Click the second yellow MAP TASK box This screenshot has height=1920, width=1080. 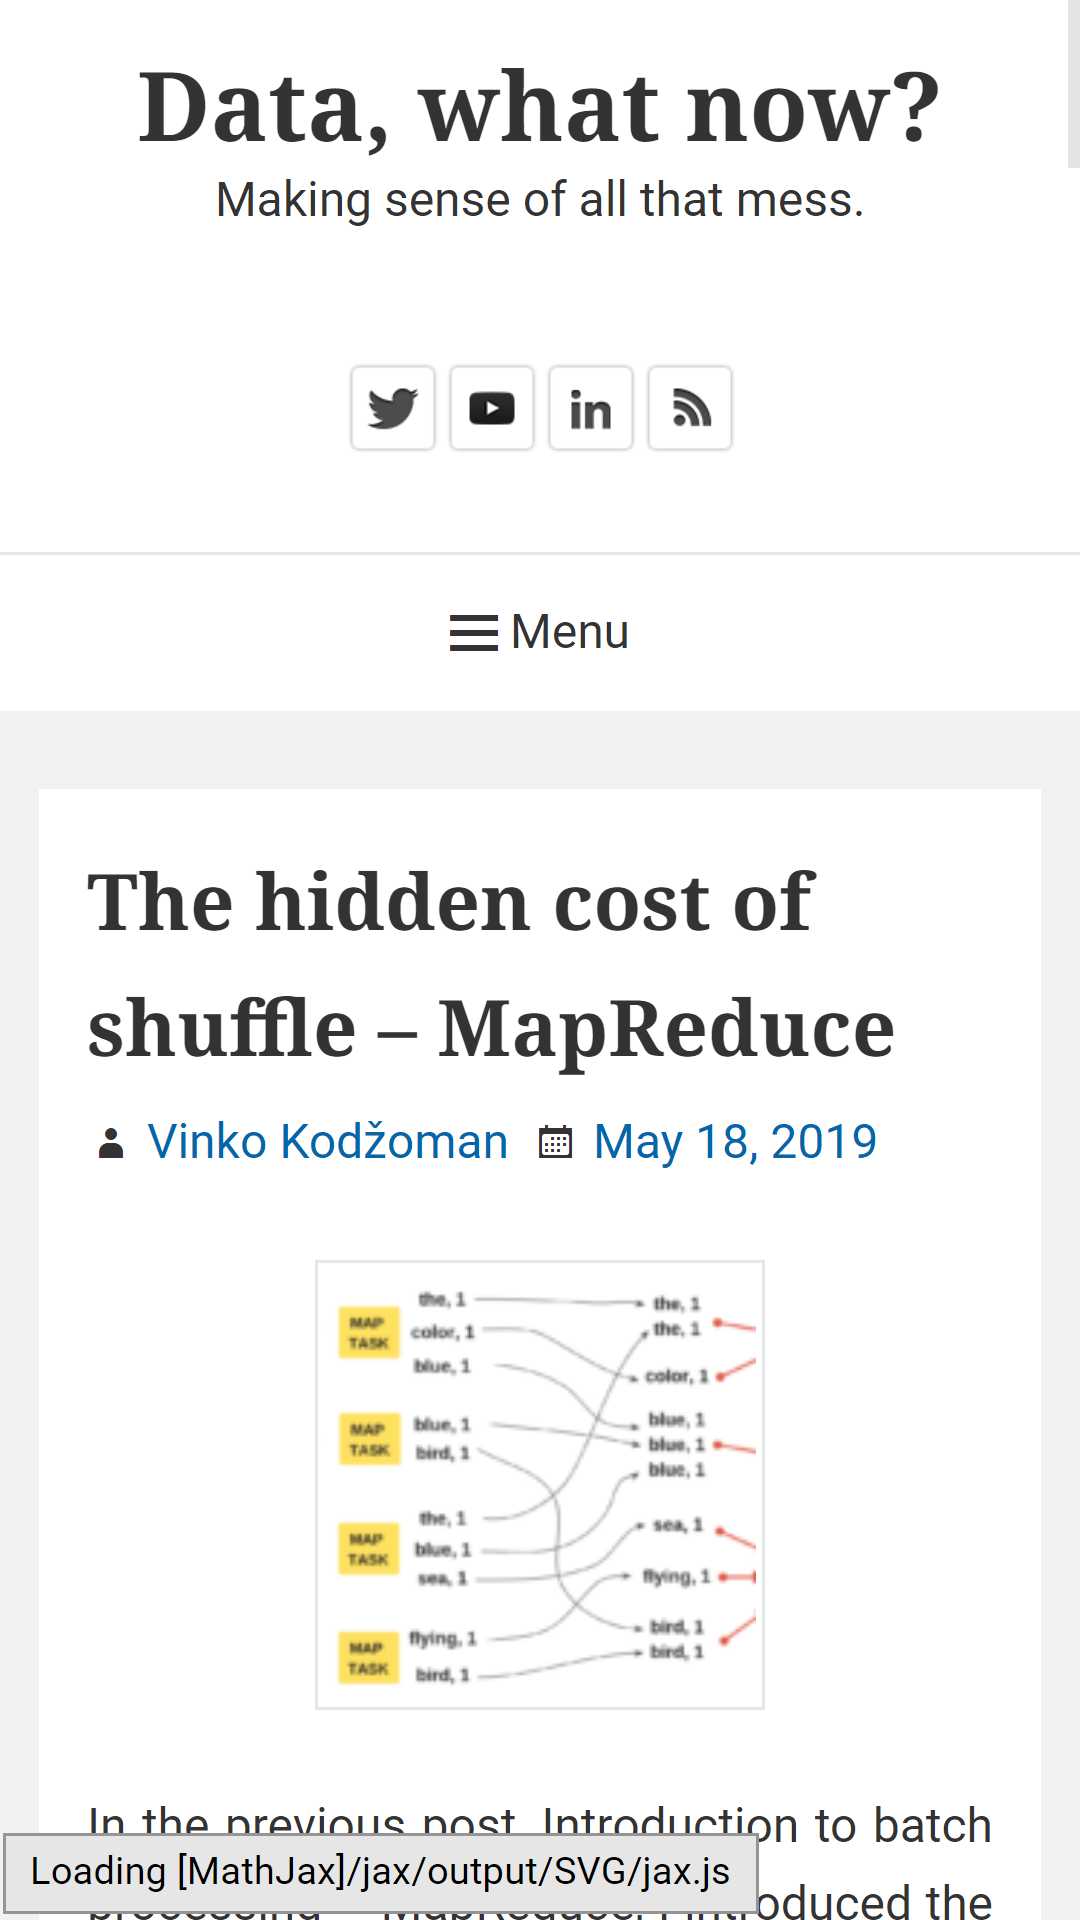pyautogui.click(x=368, y=1439)
